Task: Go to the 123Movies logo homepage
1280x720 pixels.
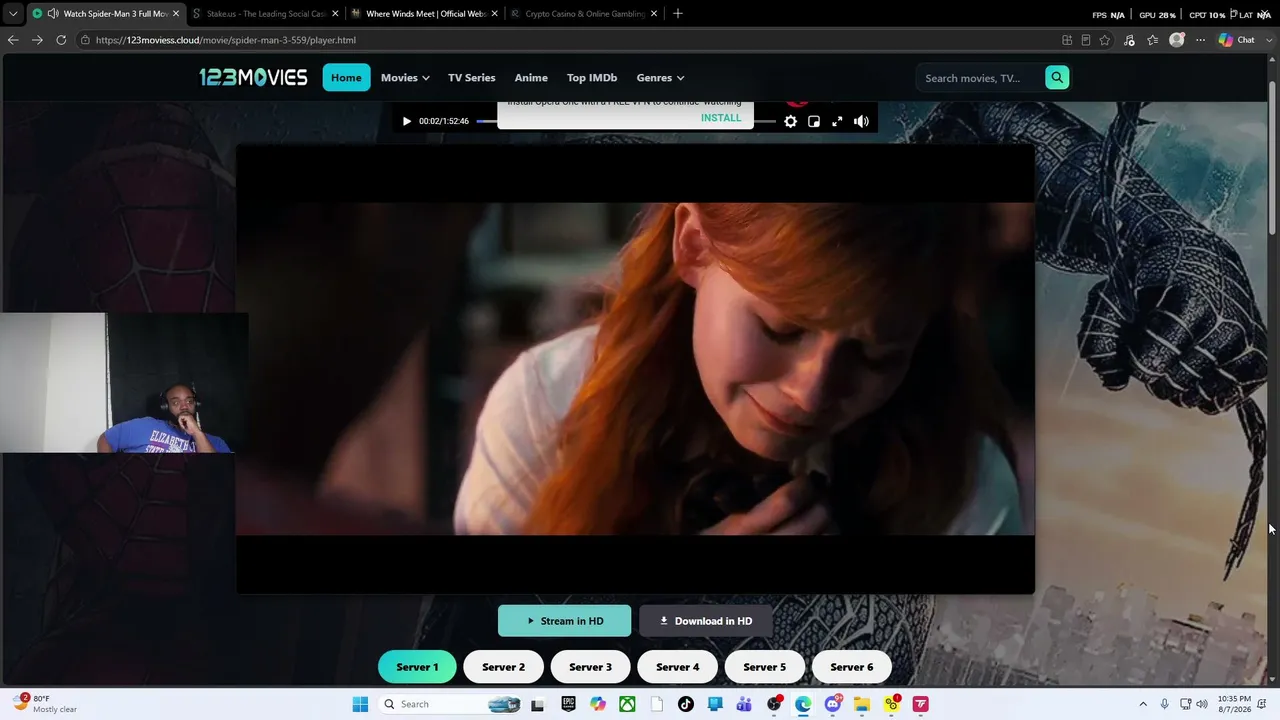Action: 253,77
